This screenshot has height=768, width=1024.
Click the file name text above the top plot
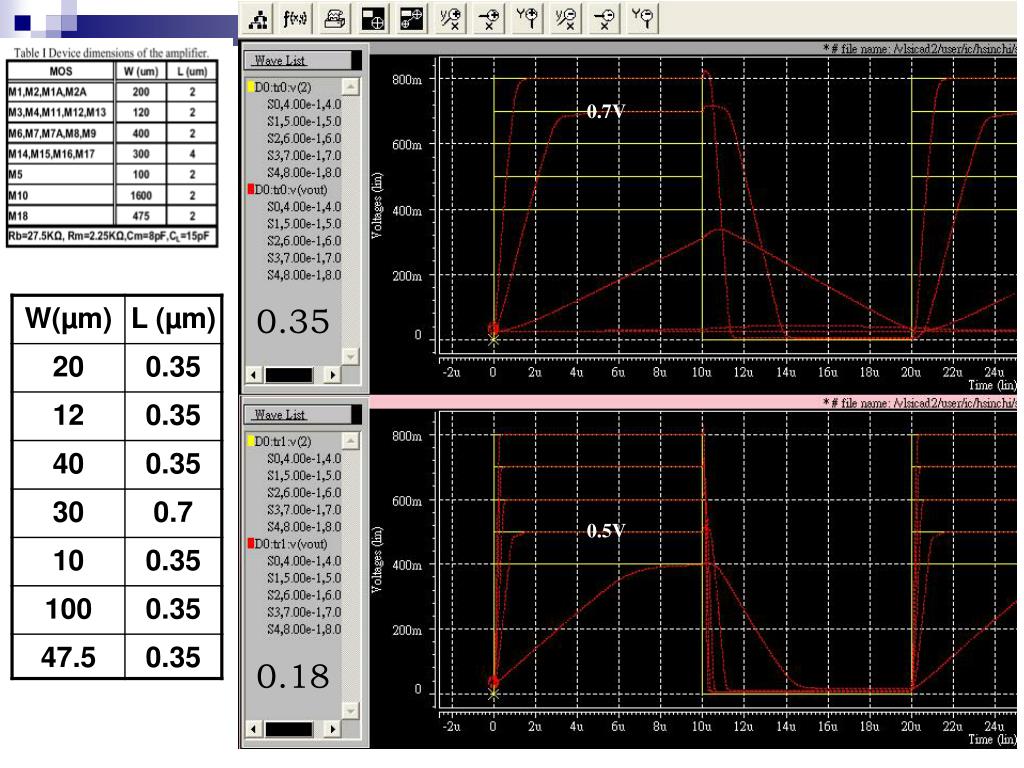[920, 48]
